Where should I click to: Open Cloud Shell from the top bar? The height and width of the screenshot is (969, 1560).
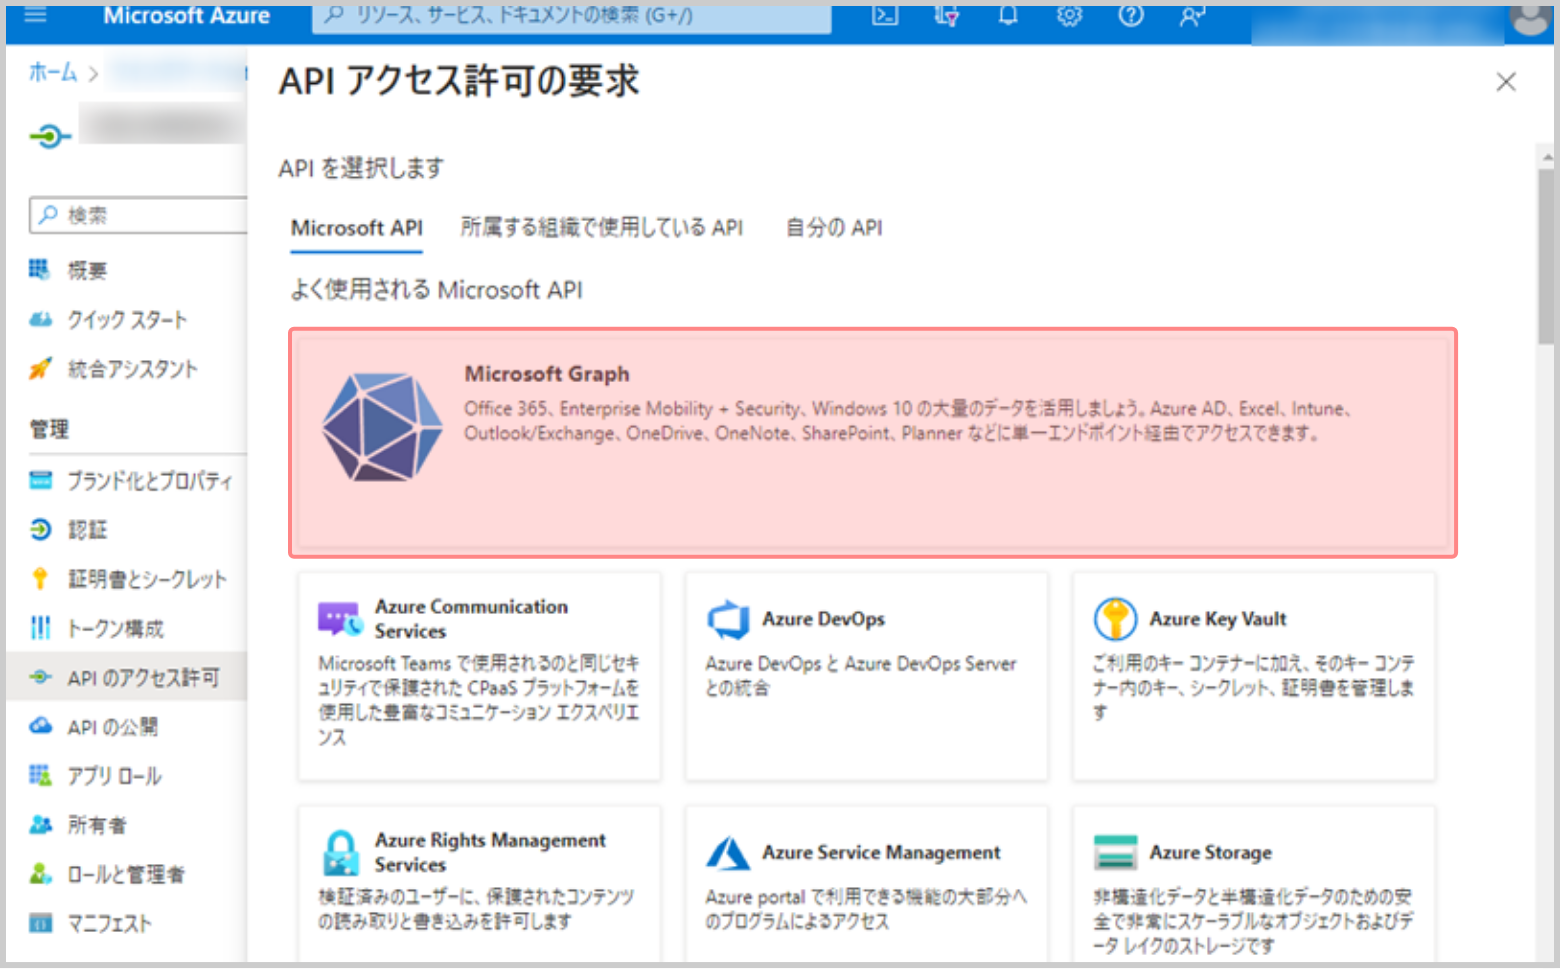(885, 15)
